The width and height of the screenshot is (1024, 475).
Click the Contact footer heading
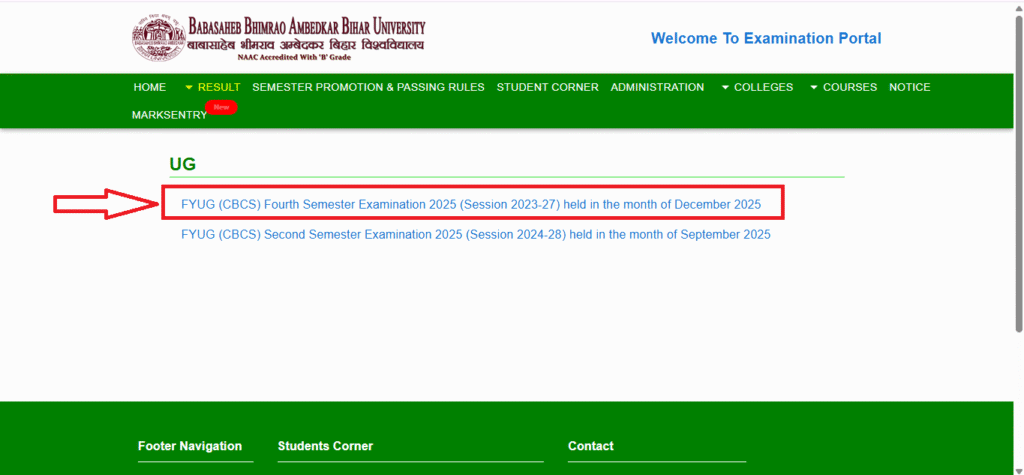coord(590,446)
